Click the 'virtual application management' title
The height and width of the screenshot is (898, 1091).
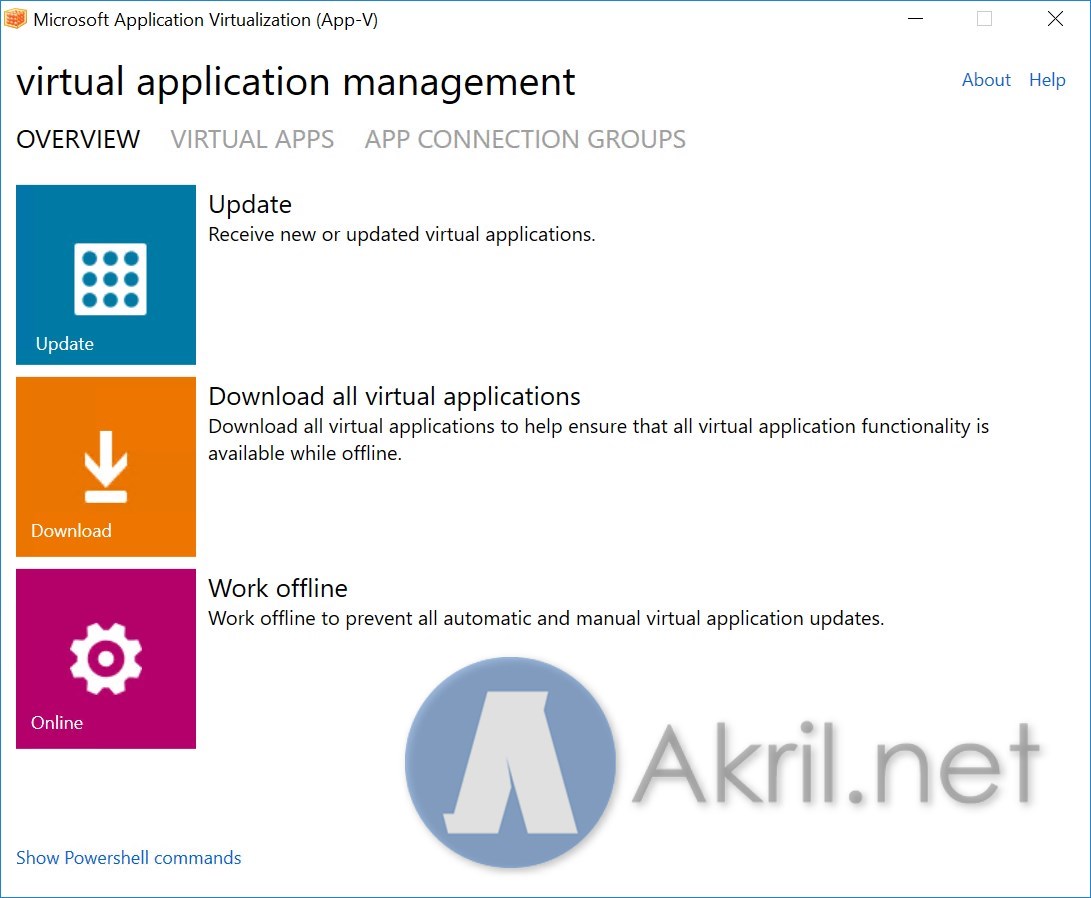[x=296, y=82]
